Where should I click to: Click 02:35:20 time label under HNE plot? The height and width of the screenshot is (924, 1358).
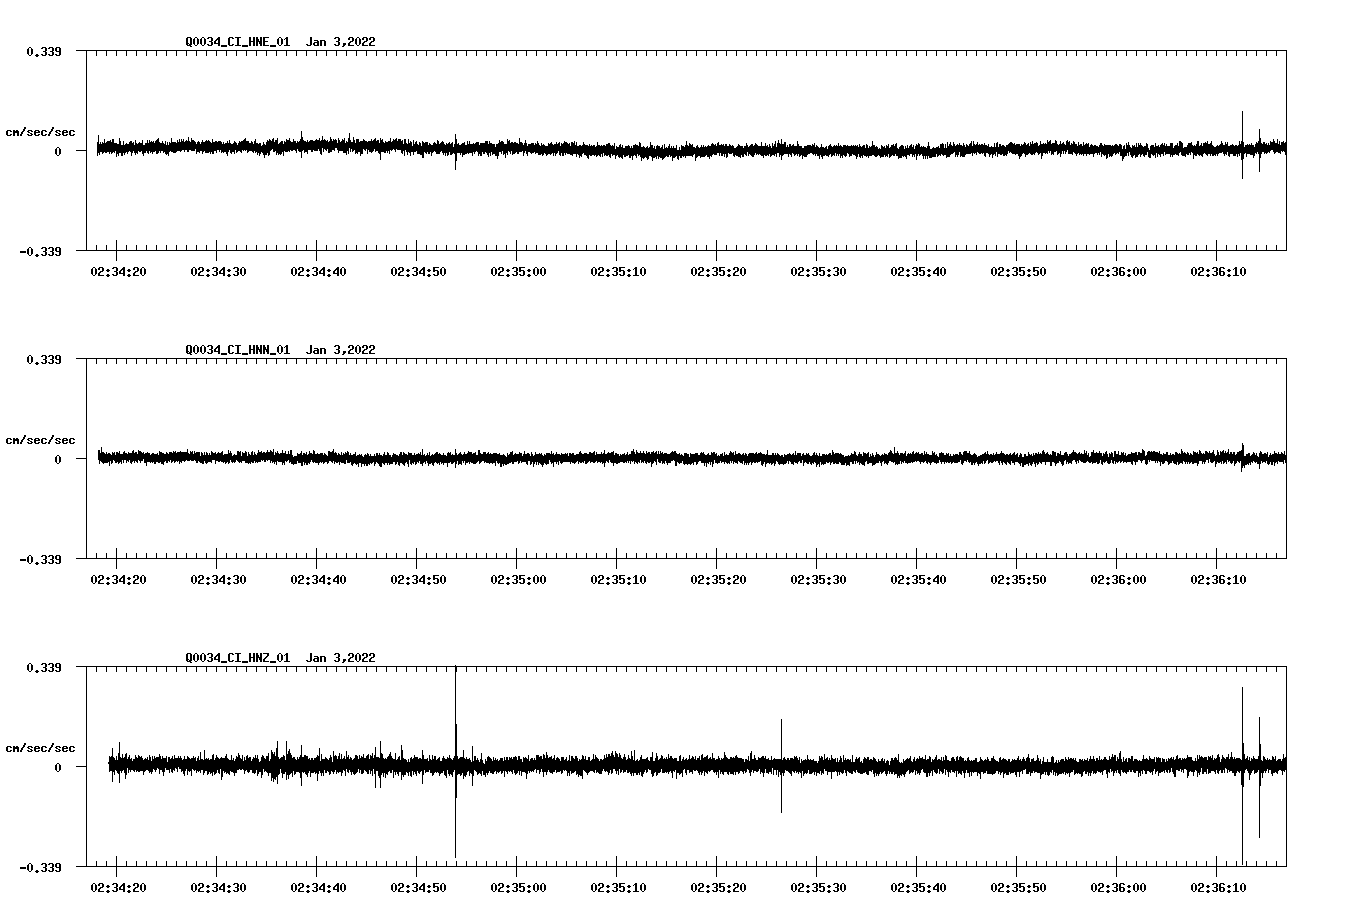point(718,271)
